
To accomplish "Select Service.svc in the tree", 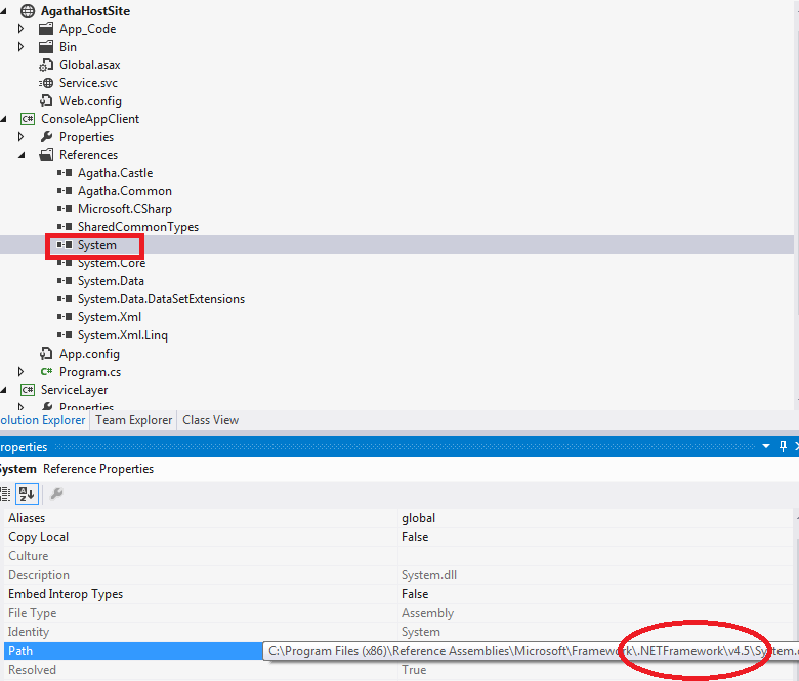I will 88,83.
